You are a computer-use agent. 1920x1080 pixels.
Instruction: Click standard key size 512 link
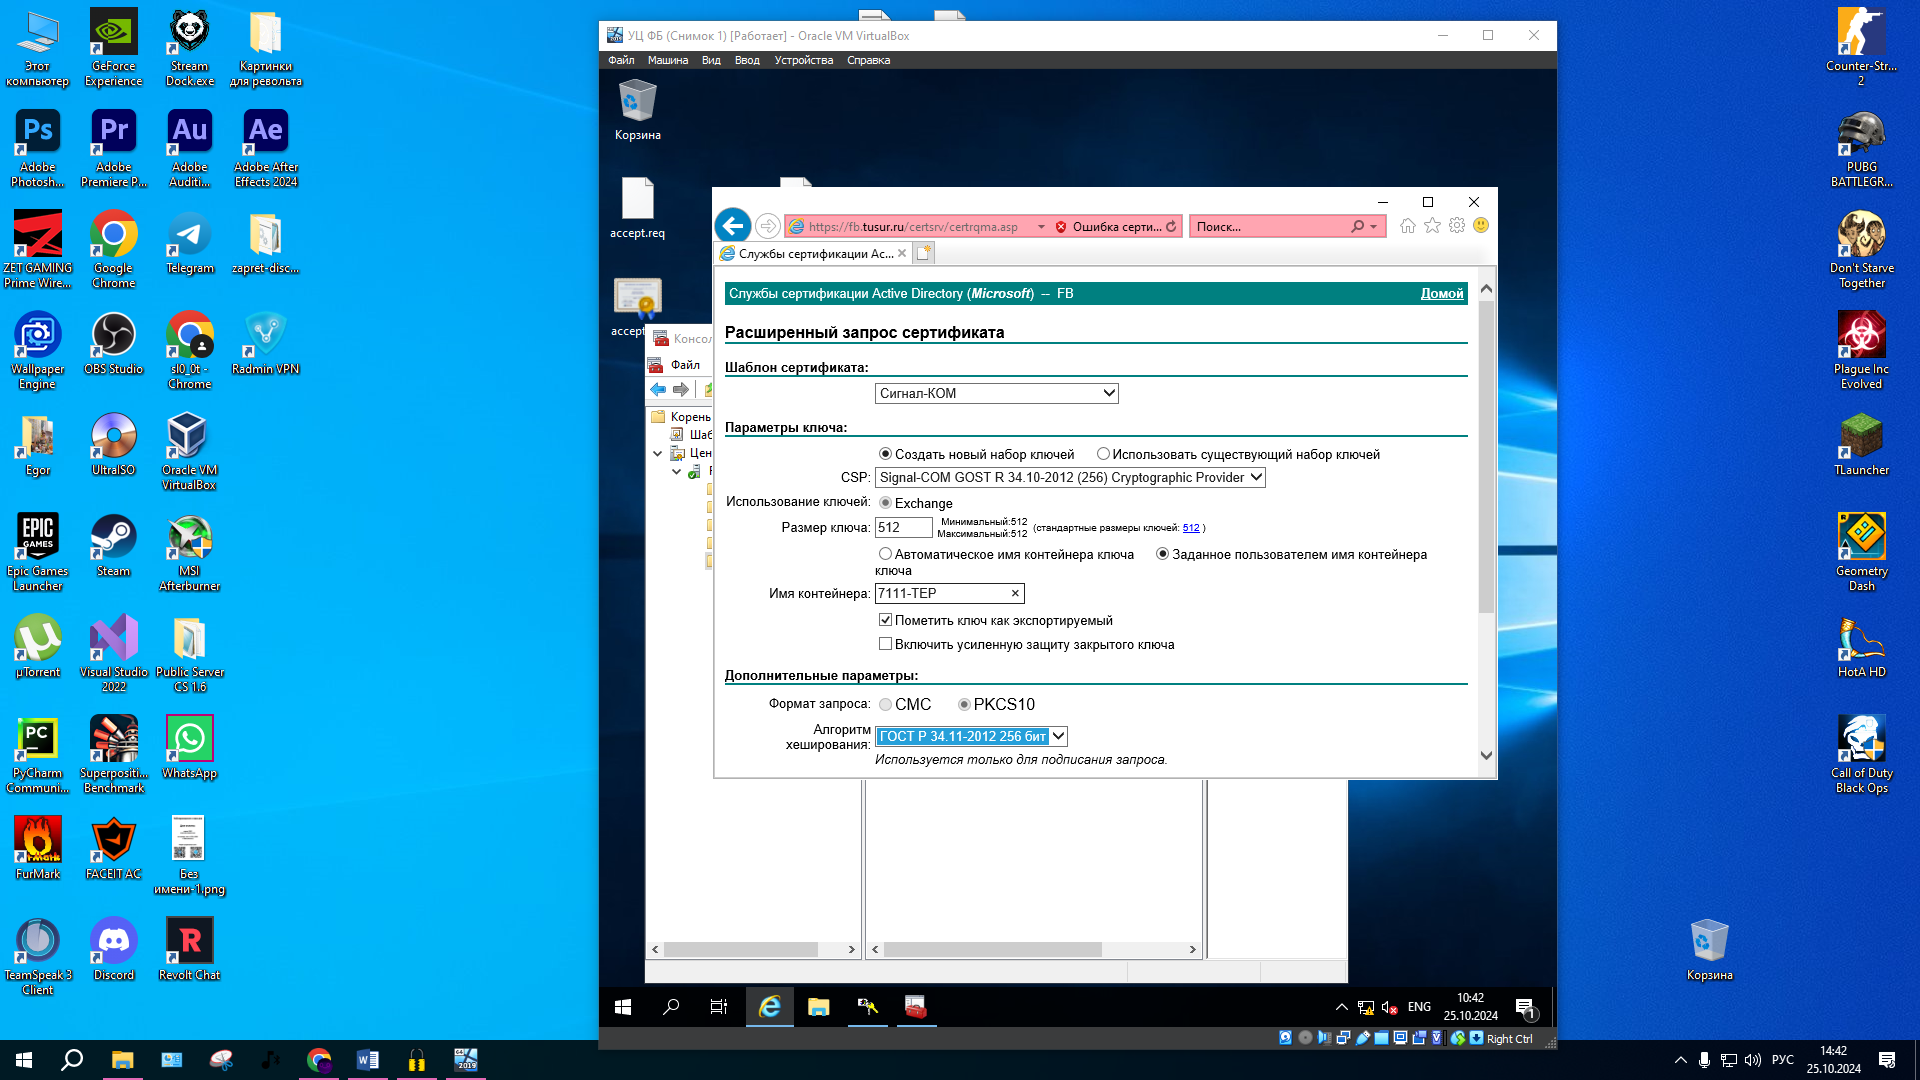1190,528
